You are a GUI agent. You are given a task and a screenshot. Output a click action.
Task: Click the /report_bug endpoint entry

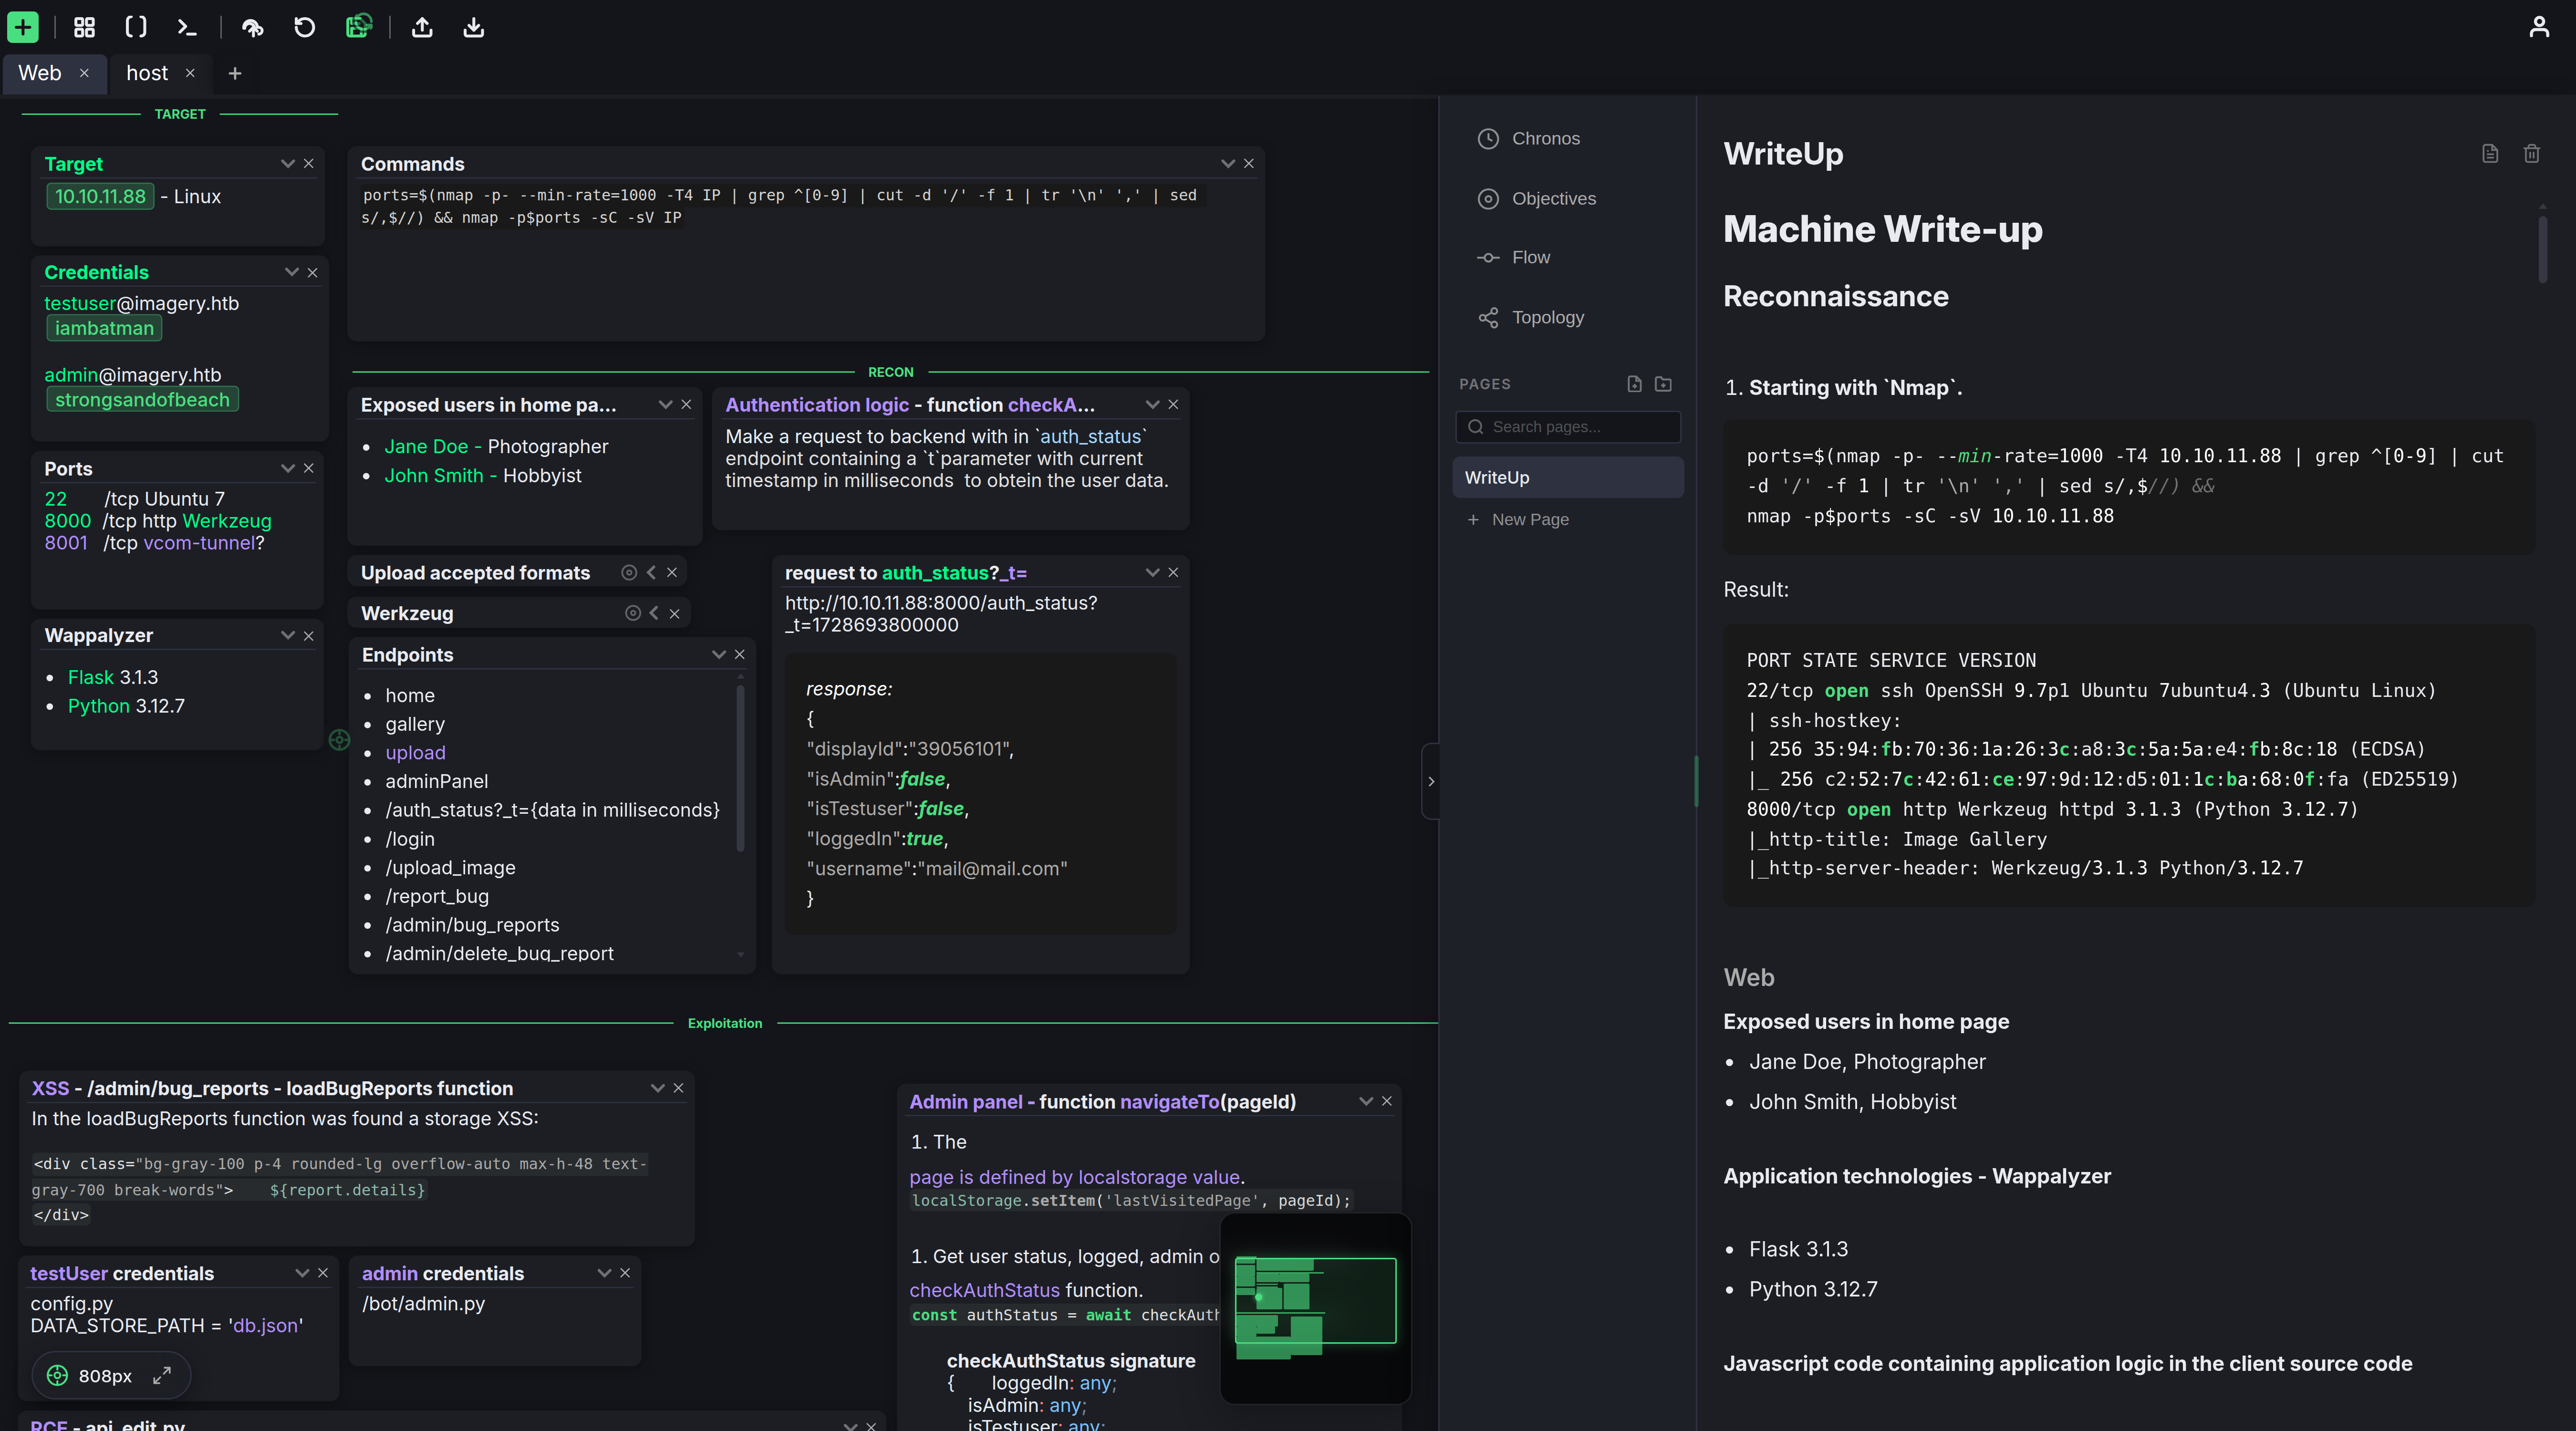[437, 897]
